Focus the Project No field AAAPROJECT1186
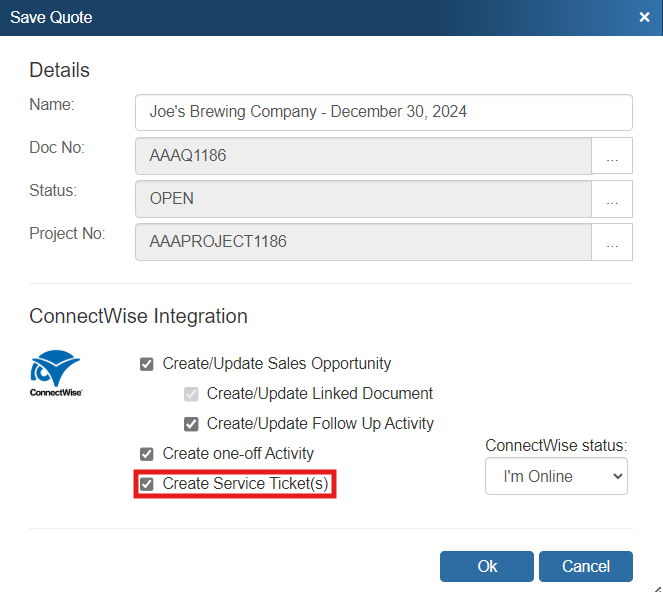The width and height of the screenshot is (663, 592). (x=363, y=242)
